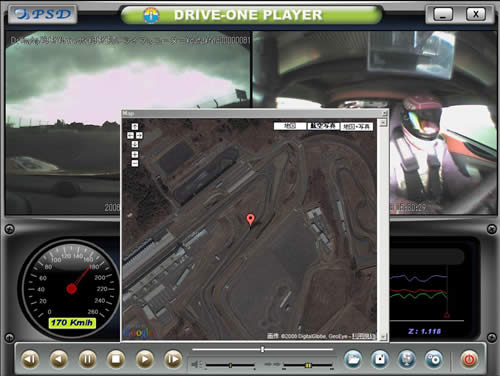Click the Drive-One Player lighthouse logo
Screen dimensions: 500x376
[151, 15]
